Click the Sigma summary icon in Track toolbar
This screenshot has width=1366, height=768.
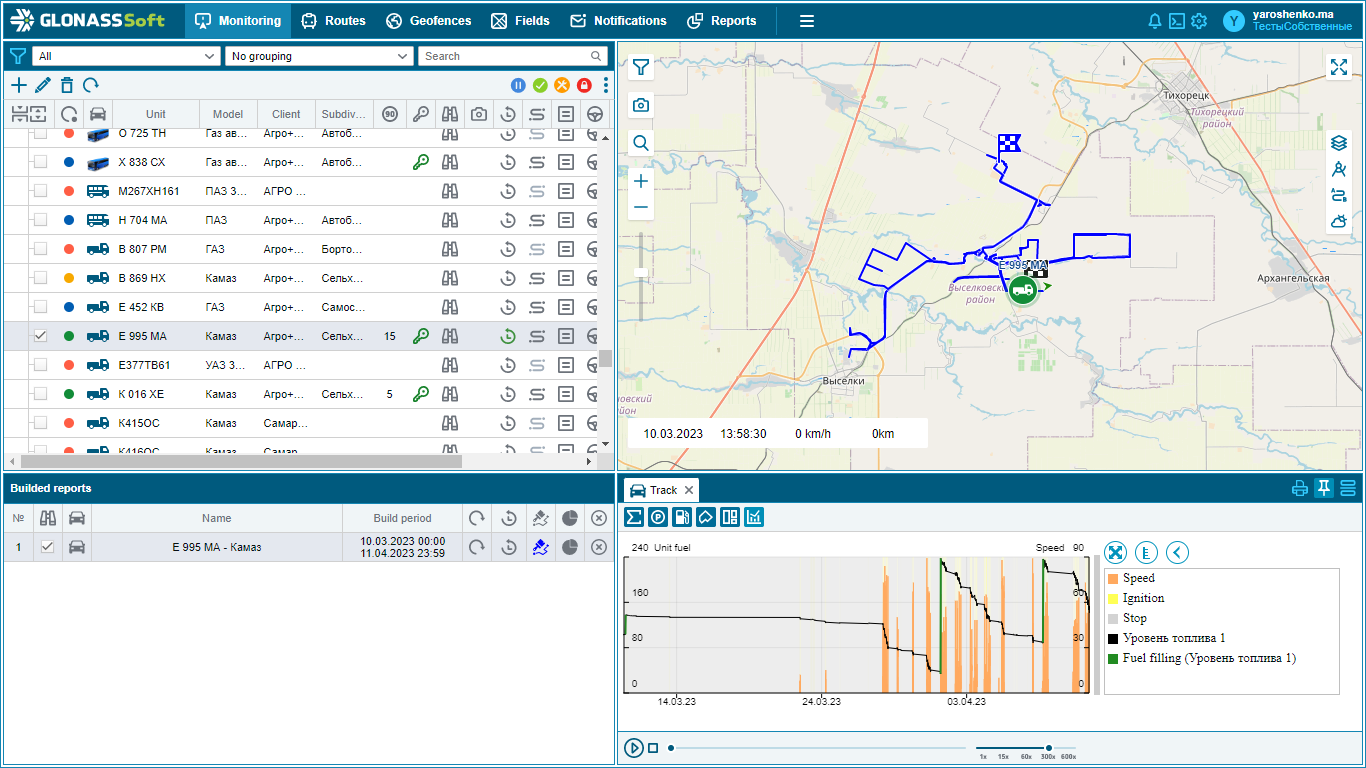coord(634,517)
